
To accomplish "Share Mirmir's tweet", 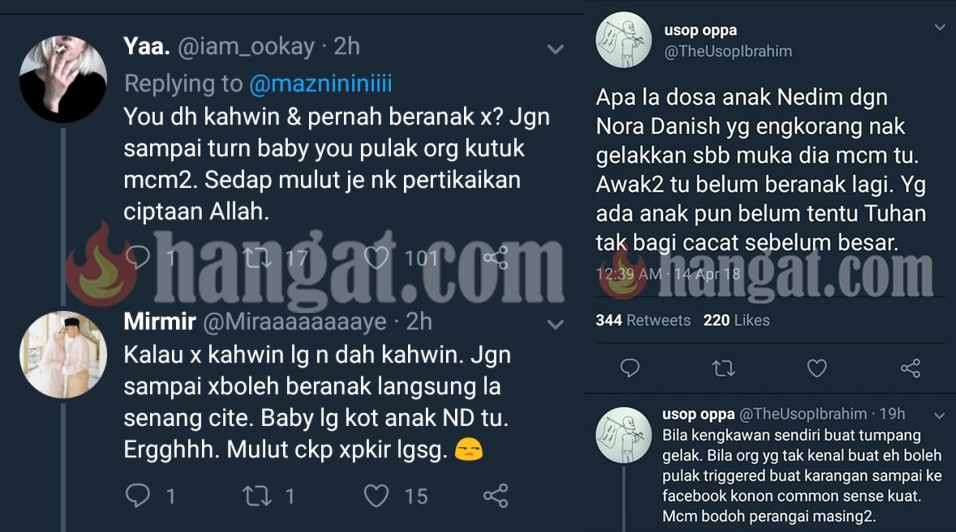I will point(496,496).
